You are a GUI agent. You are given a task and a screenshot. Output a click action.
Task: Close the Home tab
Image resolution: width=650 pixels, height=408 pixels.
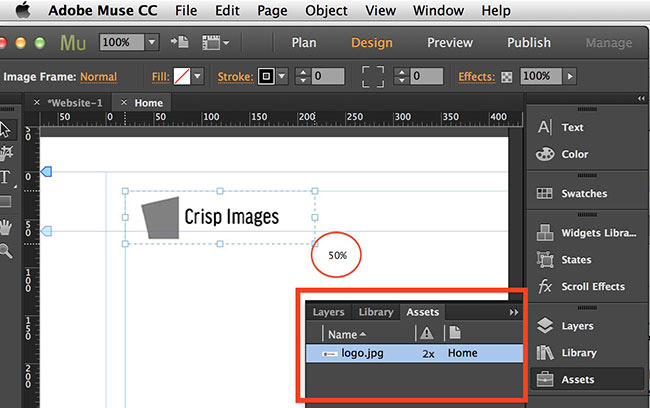[x=124, y=102]
